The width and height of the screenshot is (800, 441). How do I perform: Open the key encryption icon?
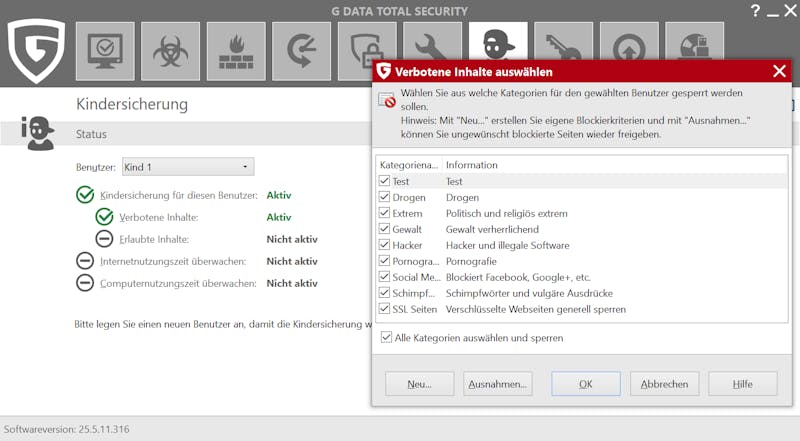point(563,43)
